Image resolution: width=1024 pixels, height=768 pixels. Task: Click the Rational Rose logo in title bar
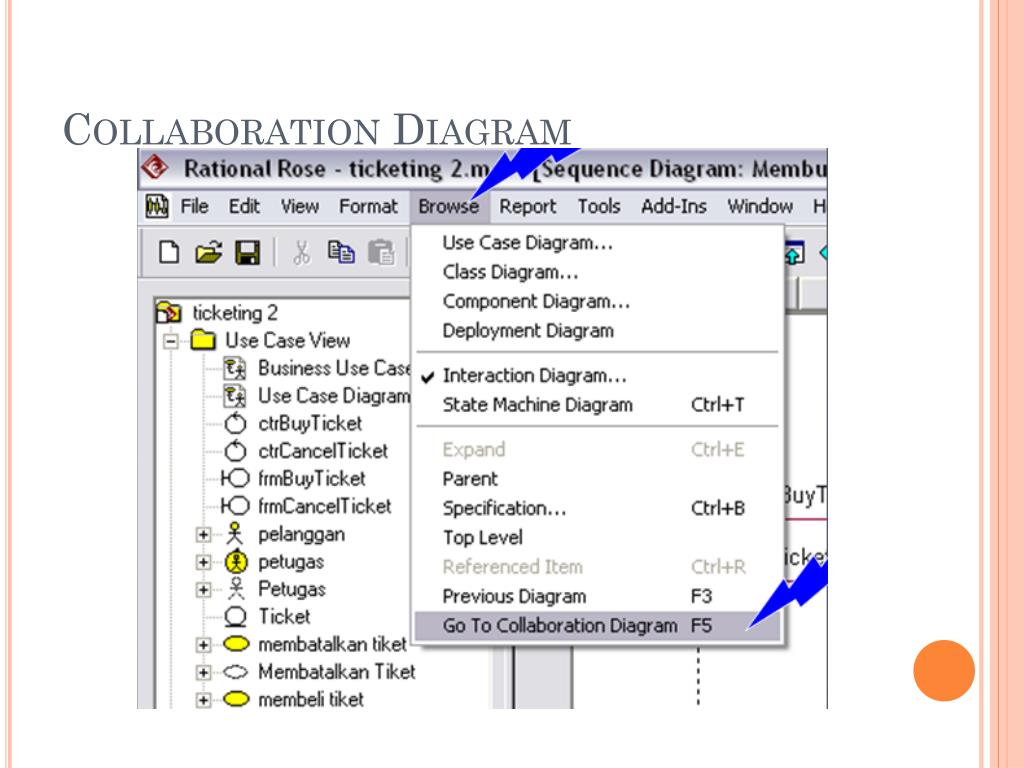tap(155, 168)
